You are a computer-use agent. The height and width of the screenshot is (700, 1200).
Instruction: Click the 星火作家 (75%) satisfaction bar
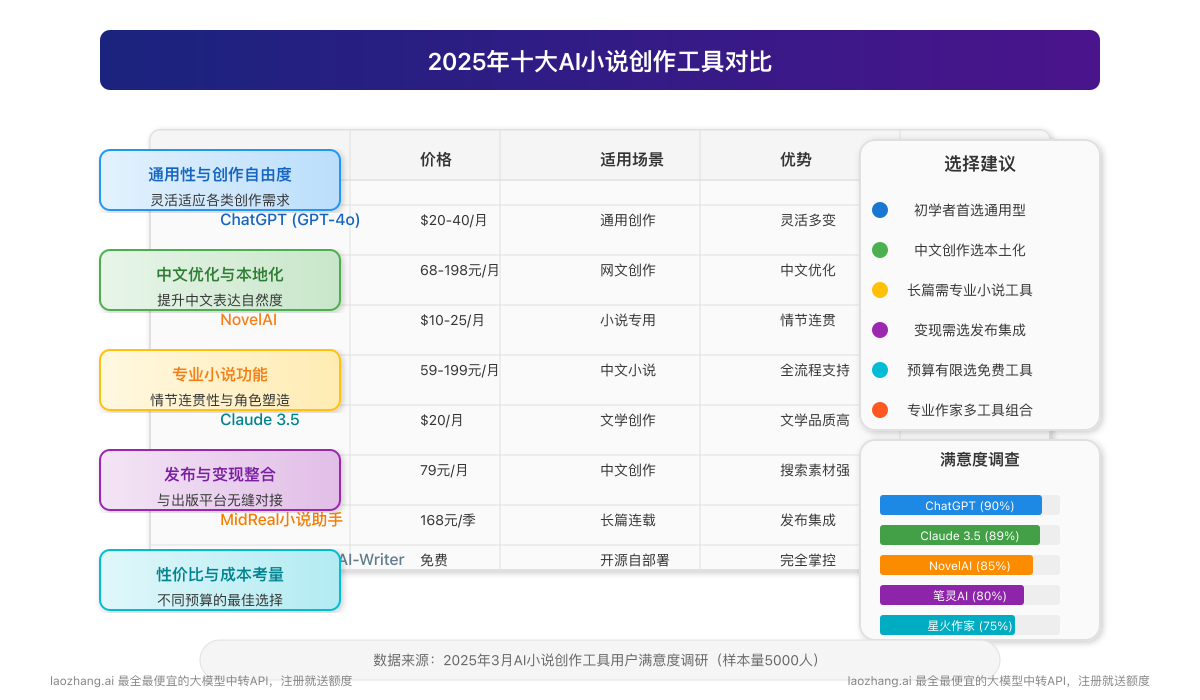(947, 626)
